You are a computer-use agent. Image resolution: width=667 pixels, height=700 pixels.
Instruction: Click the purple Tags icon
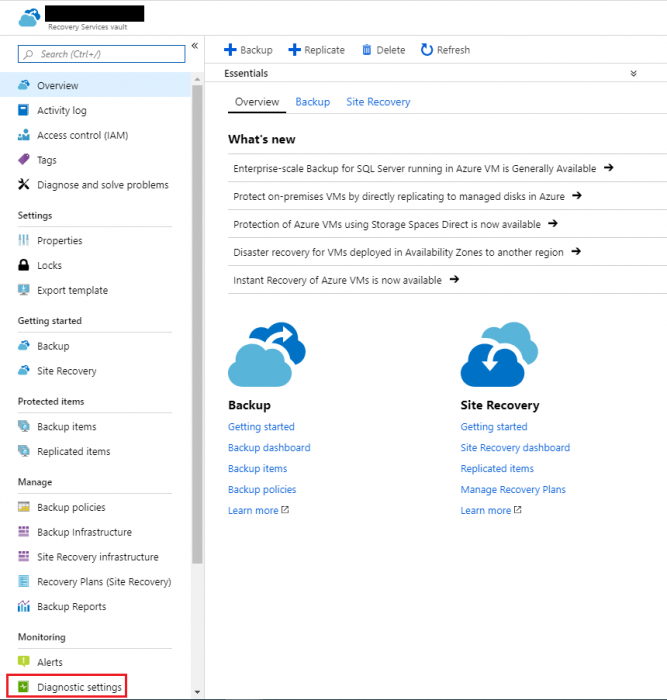click(24, 159)
